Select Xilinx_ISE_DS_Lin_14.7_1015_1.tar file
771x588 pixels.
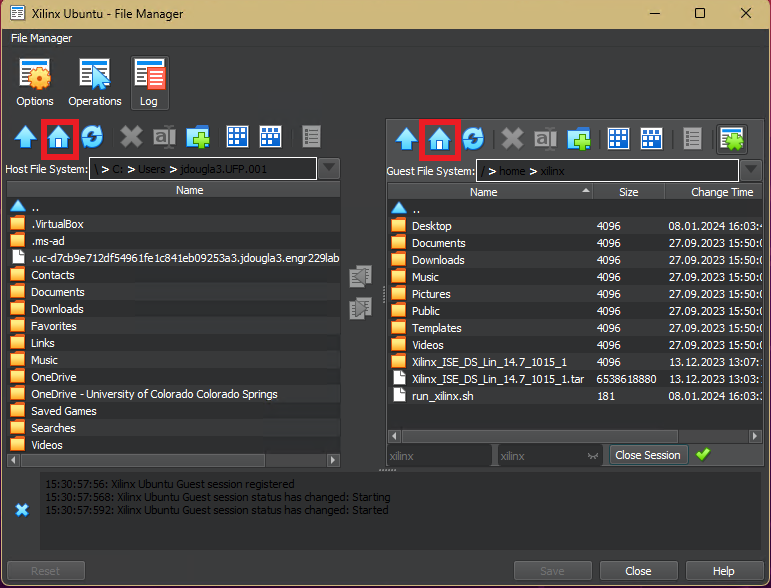[x=575, y=379]
